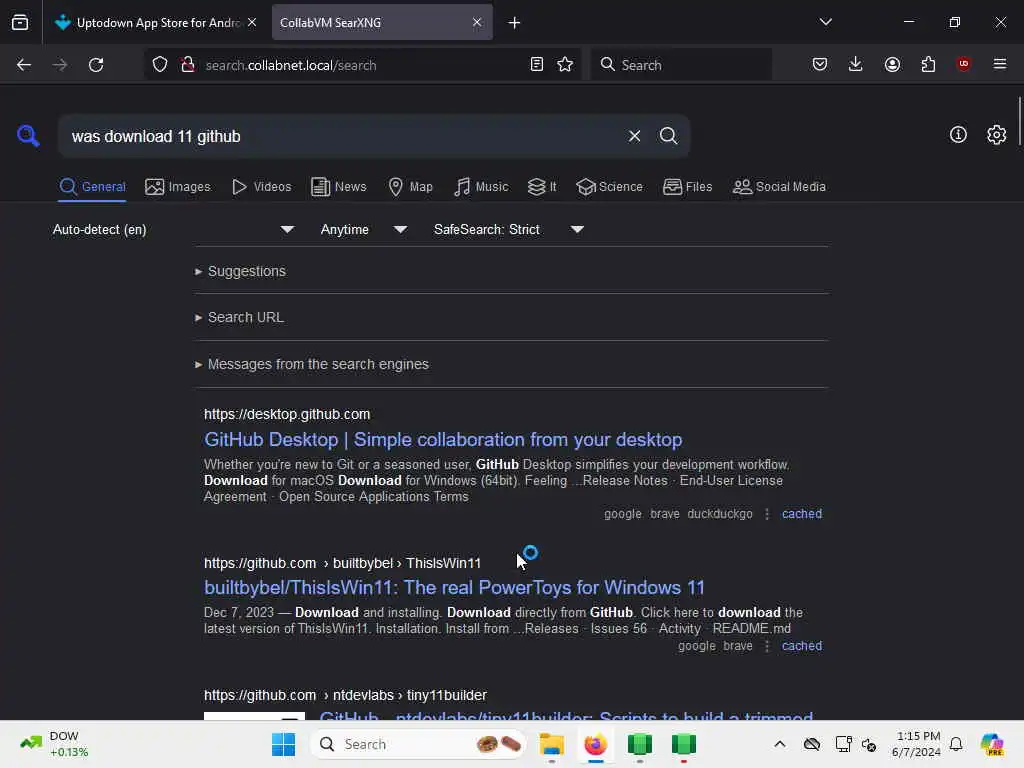Open Copilot preview icon on taskbar
The image size is (1024, 768).
click(x=992, y=744)
